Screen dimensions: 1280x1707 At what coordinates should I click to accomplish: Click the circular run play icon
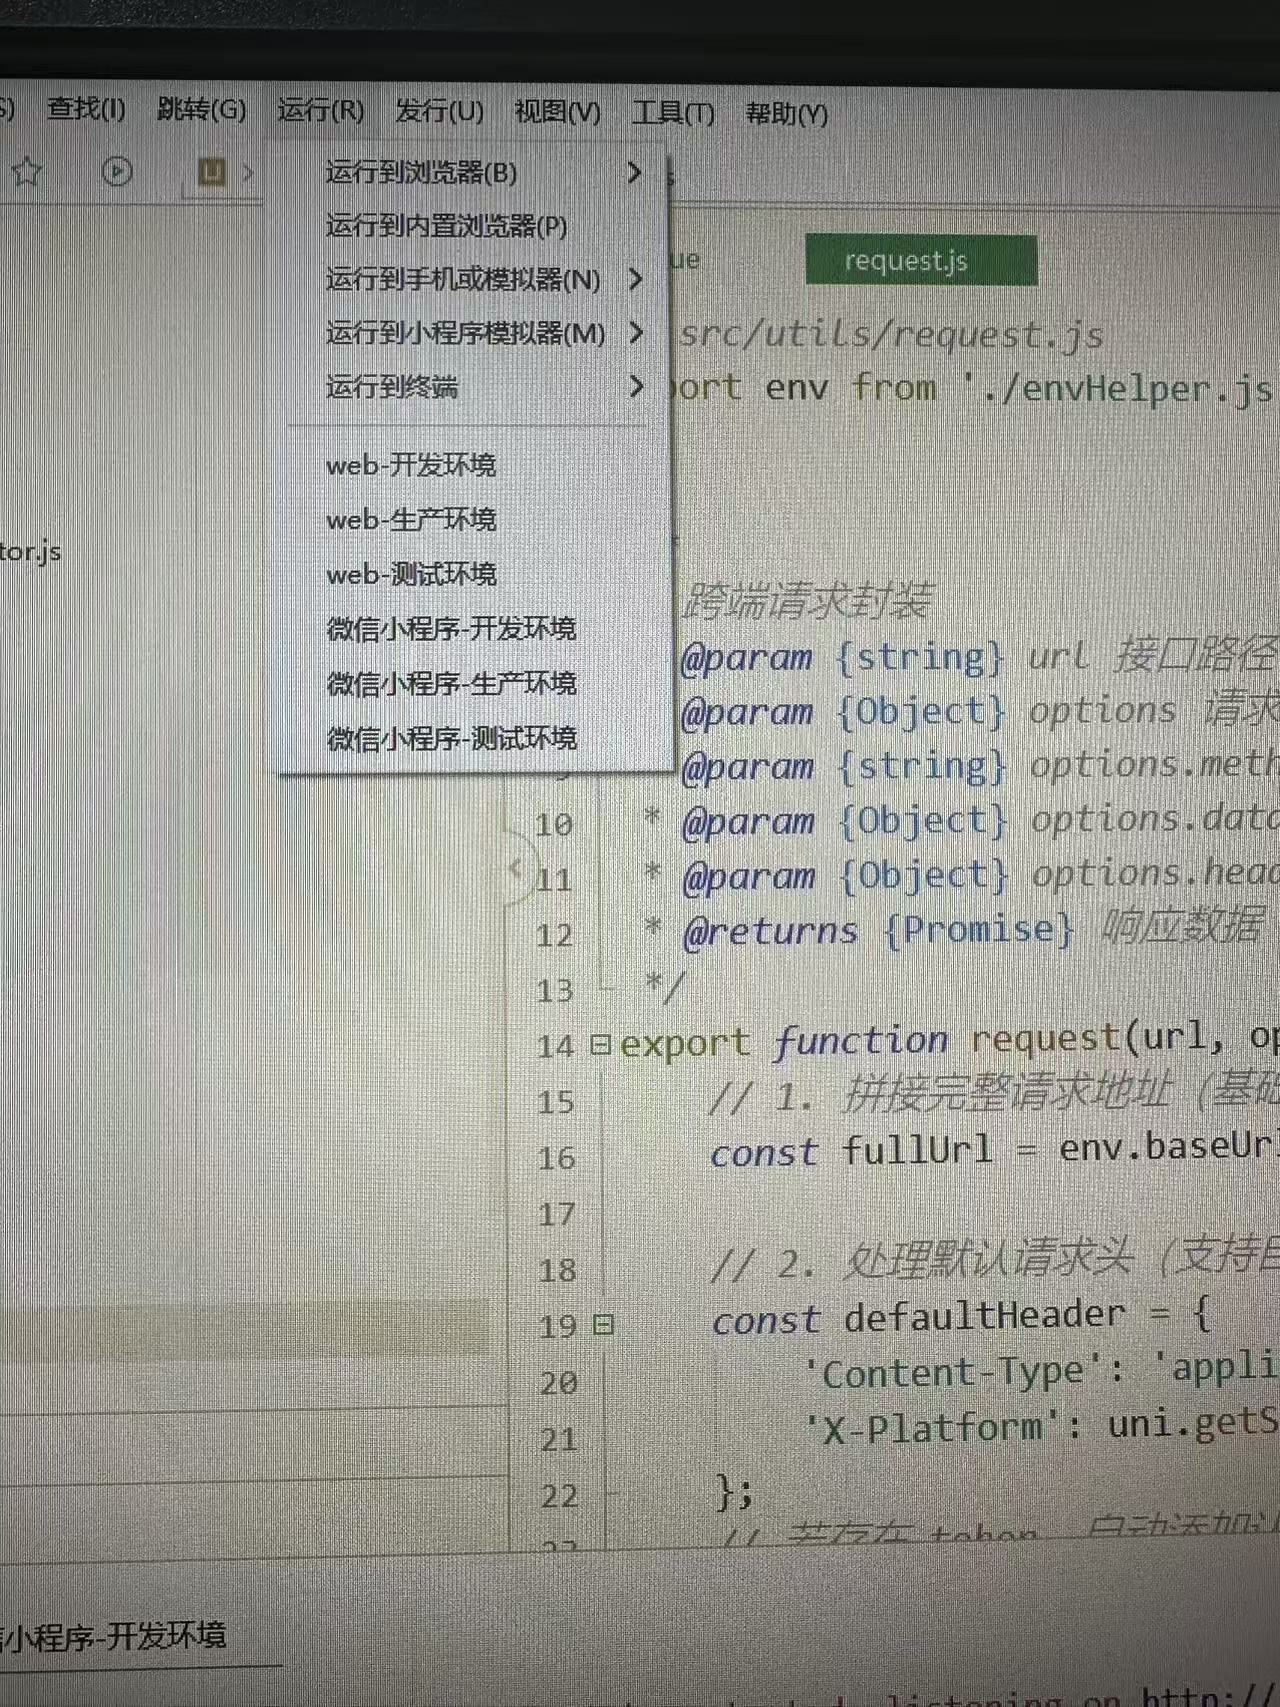(117, 172)
